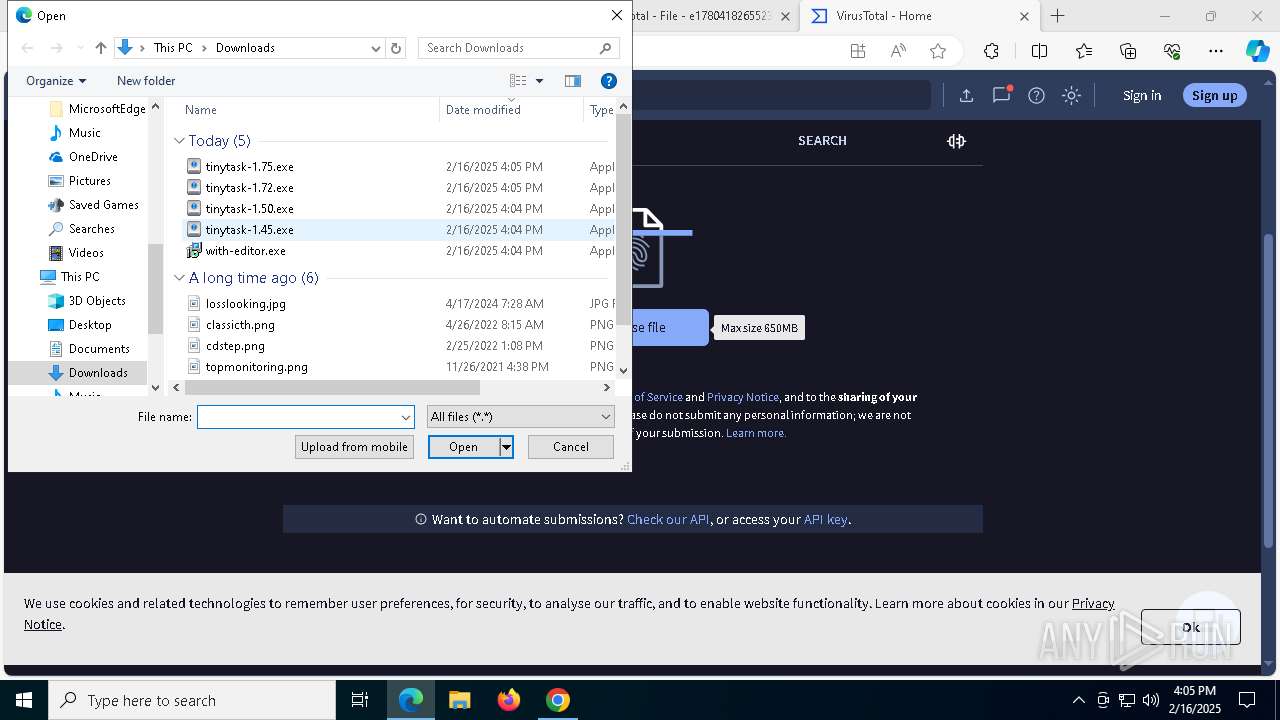Change your view icon in dialog
Image resolution: width=1280 pixels, height=720 pixels.
tap(518, 81)
